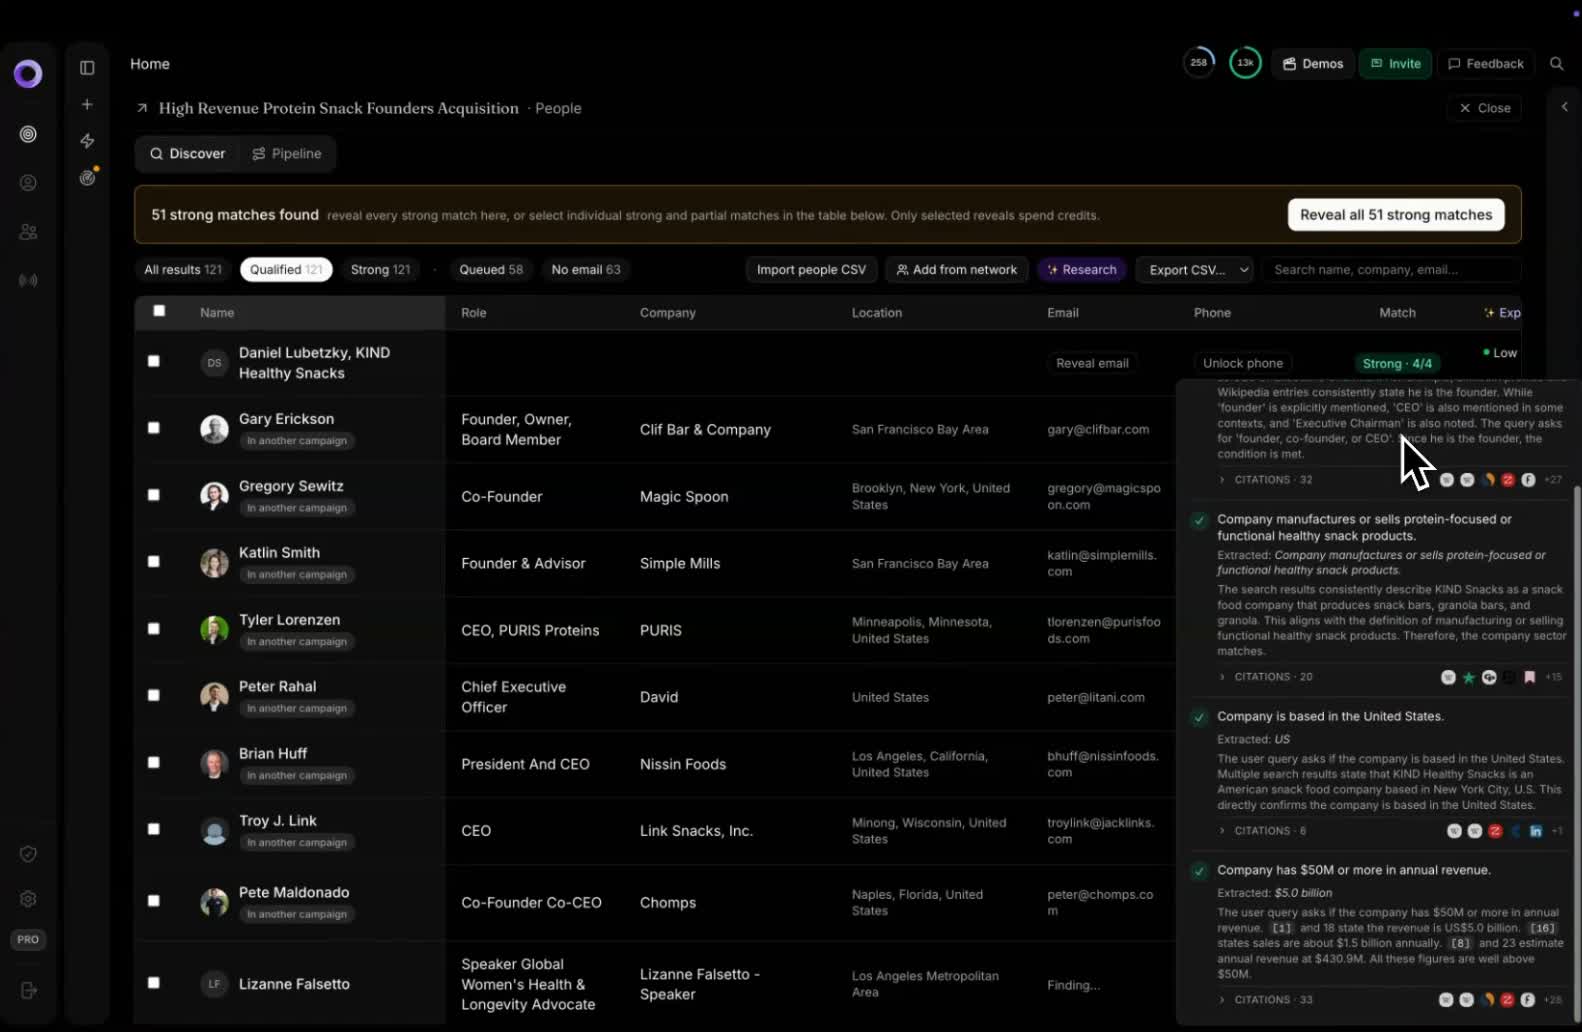Click the green Invite button

pyautogui.click(x=1395, y=64)
